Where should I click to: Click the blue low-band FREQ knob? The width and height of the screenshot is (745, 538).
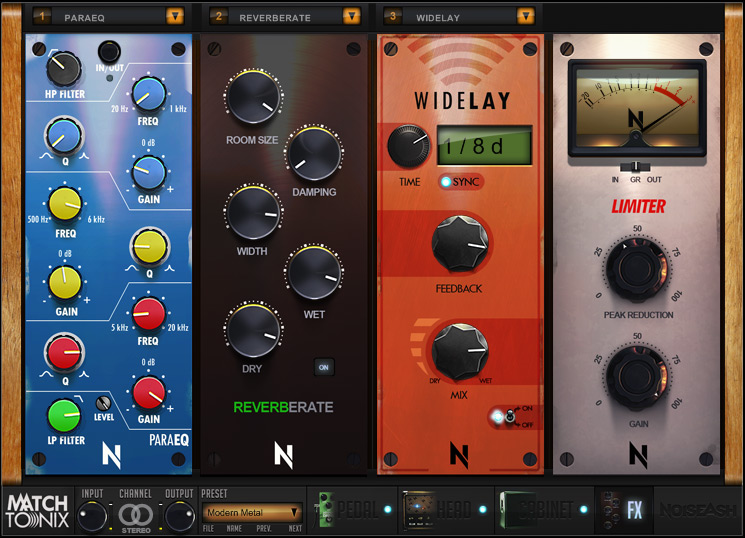pyautogui.click(x=149, y=94)
